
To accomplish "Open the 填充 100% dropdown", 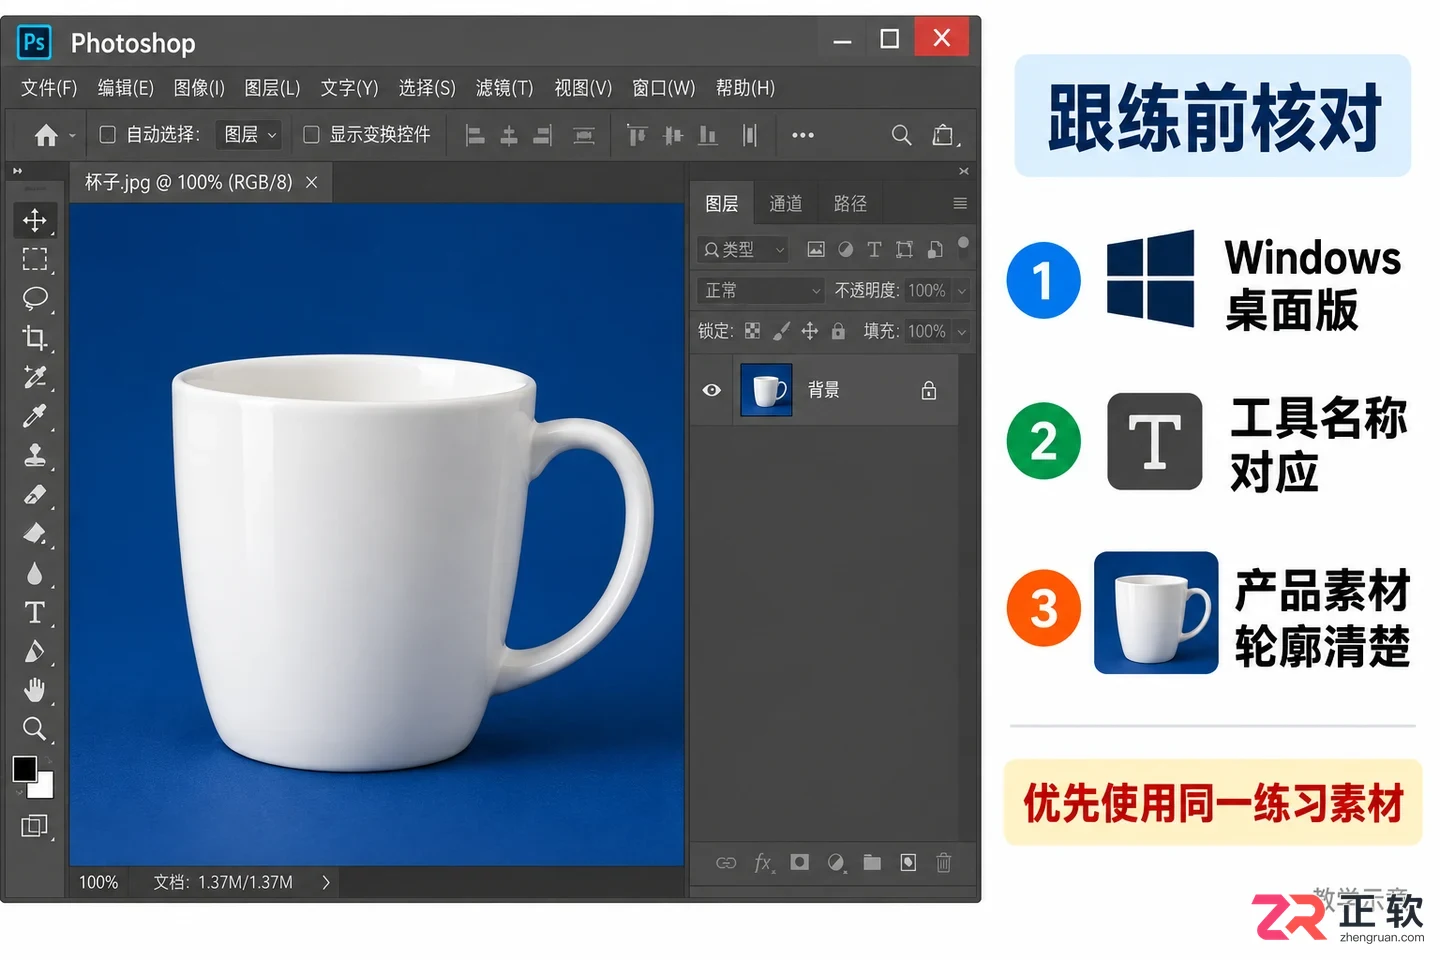I will point(962,331).
